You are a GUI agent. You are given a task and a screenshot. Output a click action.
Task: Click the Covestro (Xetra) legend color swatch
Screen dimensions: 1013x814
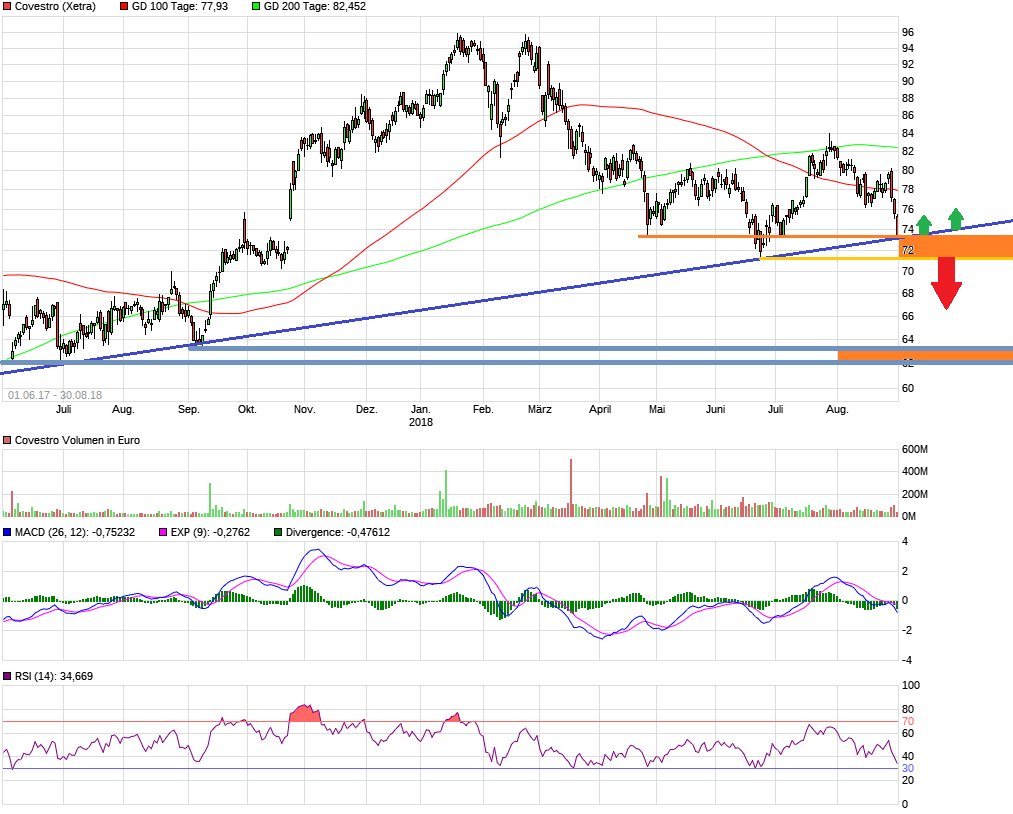click(7, 6)
